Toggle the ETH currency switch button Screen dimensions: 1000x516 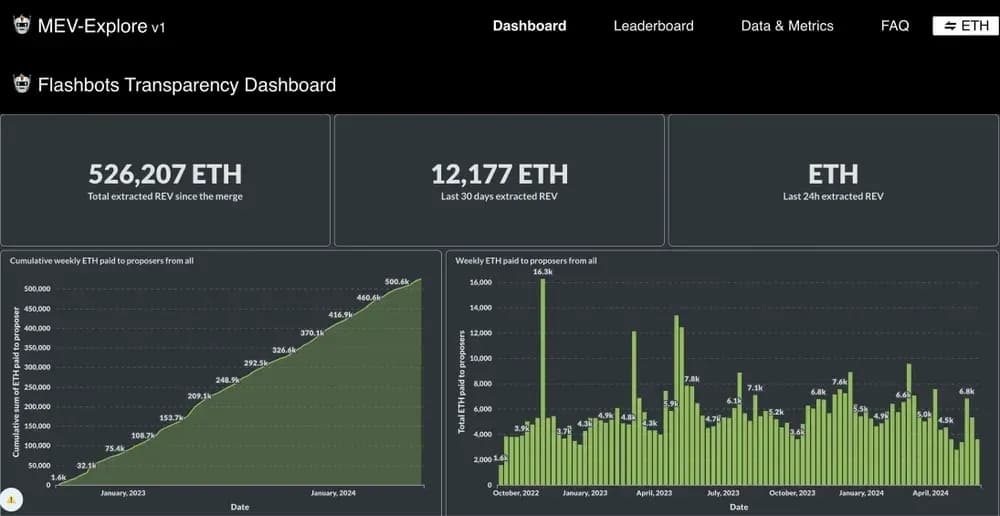[x=965, y=26]
